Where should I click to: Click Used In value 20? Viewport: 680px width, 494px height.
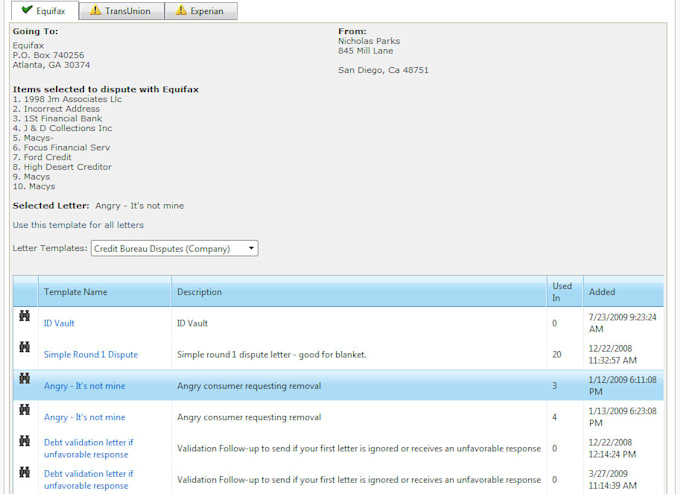point(557,354)
